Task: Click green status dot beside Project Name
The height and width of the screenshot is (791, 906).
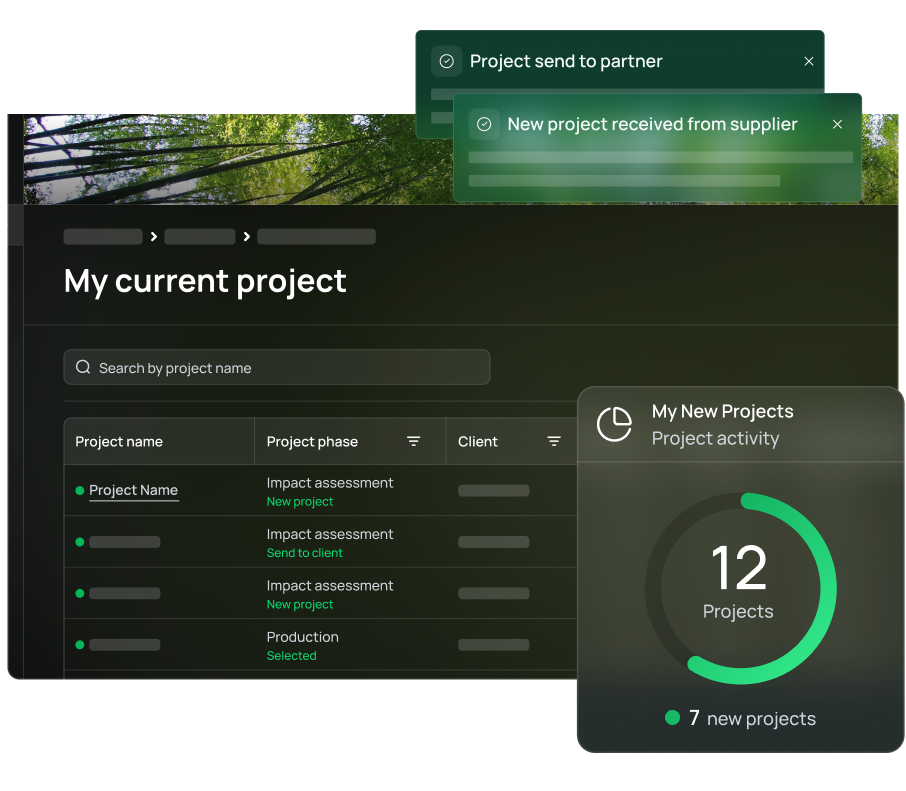Action: (80, 490)
